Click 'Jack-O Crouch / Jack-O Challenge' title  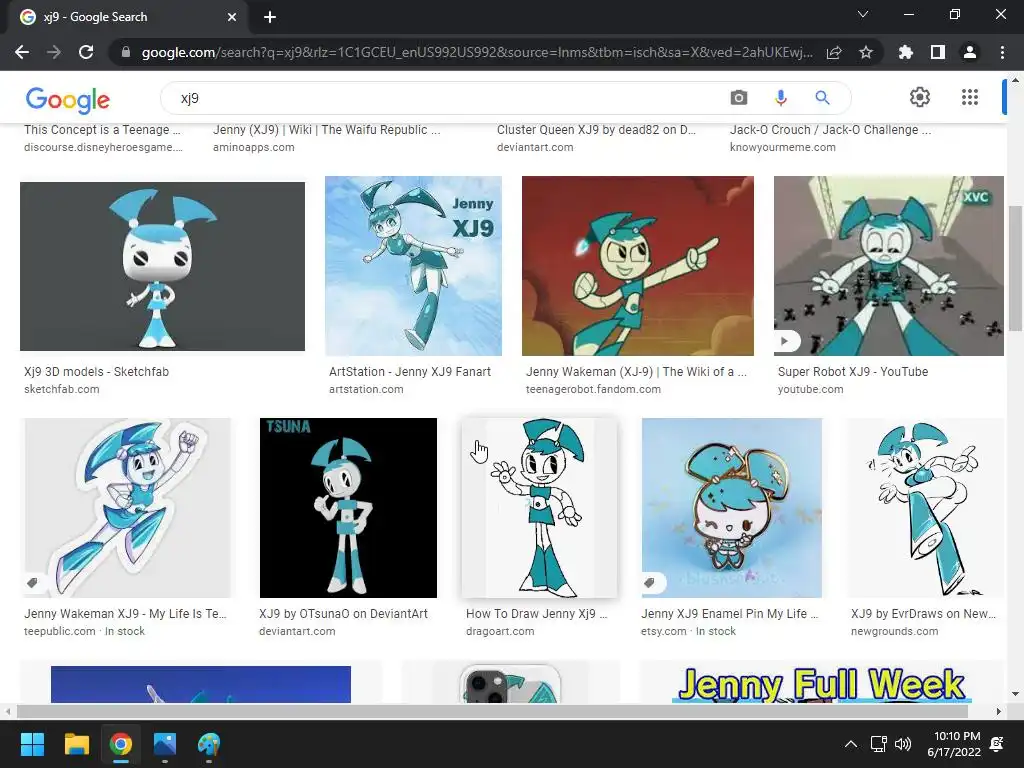[x=831, y=130]
